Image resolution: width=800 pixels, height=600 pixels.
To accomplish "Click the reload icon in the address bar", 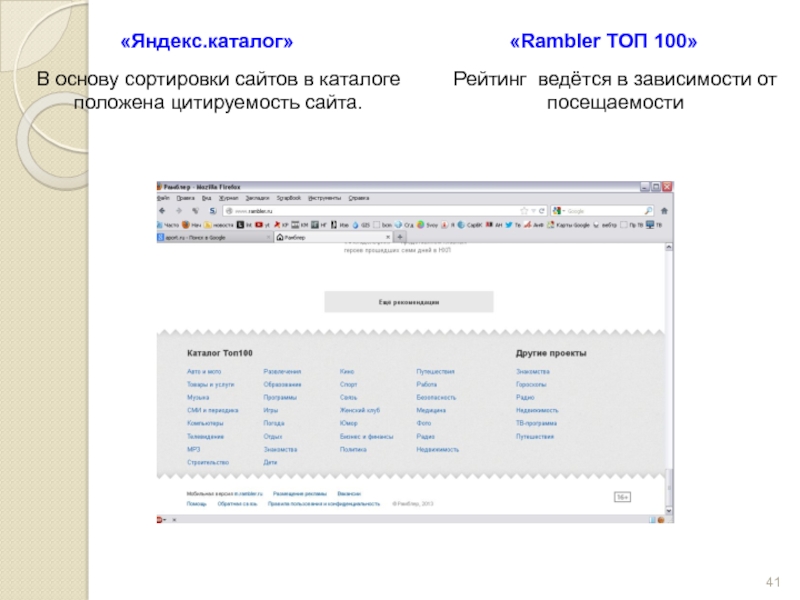I will click(541, 211).
